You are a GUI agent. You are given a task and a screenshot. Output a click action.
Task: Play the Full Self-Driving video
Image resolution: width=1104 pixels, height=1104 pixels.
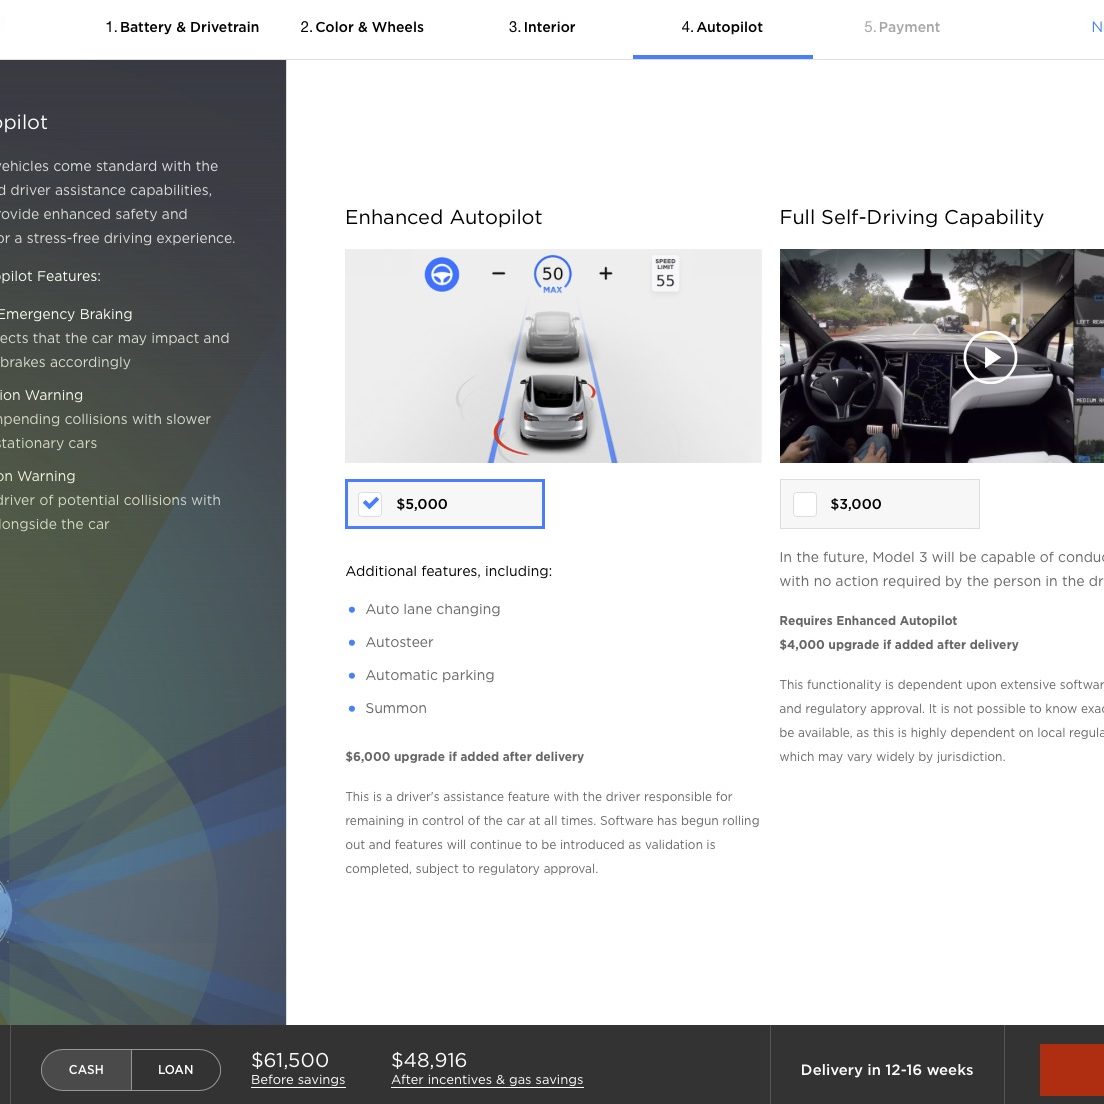click(x=990, y=358)
